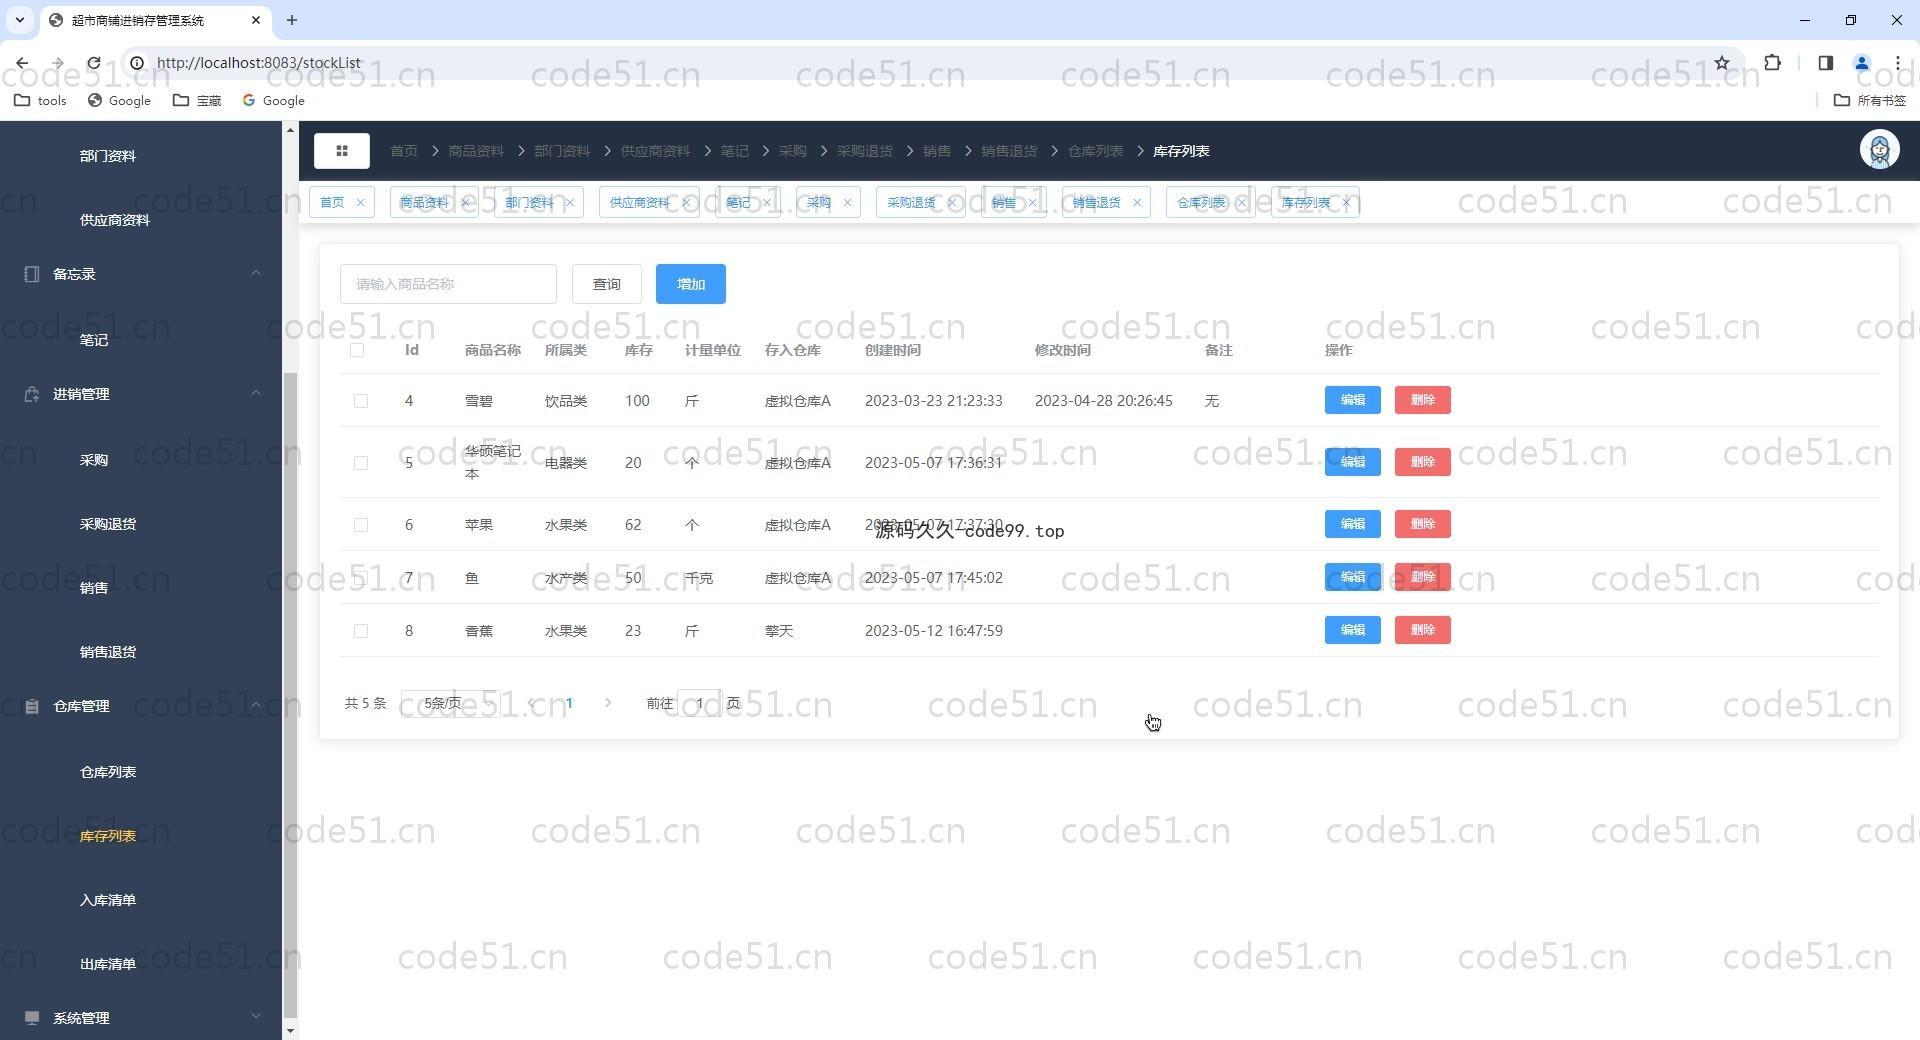Click the 首页 breadcrumb link
The width and height of the screenshot is (1920, 1040).
pos(404,151)
